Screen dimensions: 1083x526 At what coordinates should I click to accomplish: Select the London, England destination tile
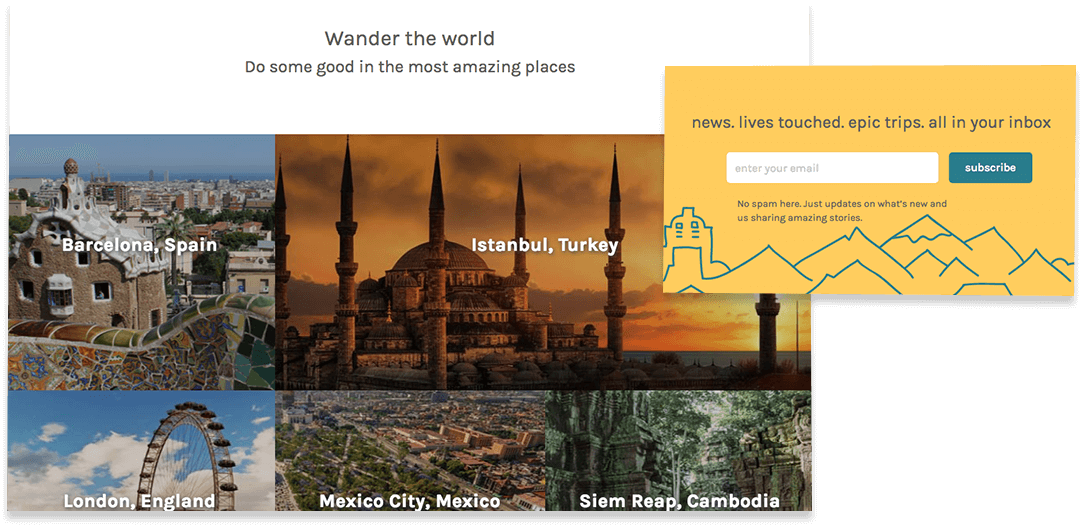[x=142, y=451]
